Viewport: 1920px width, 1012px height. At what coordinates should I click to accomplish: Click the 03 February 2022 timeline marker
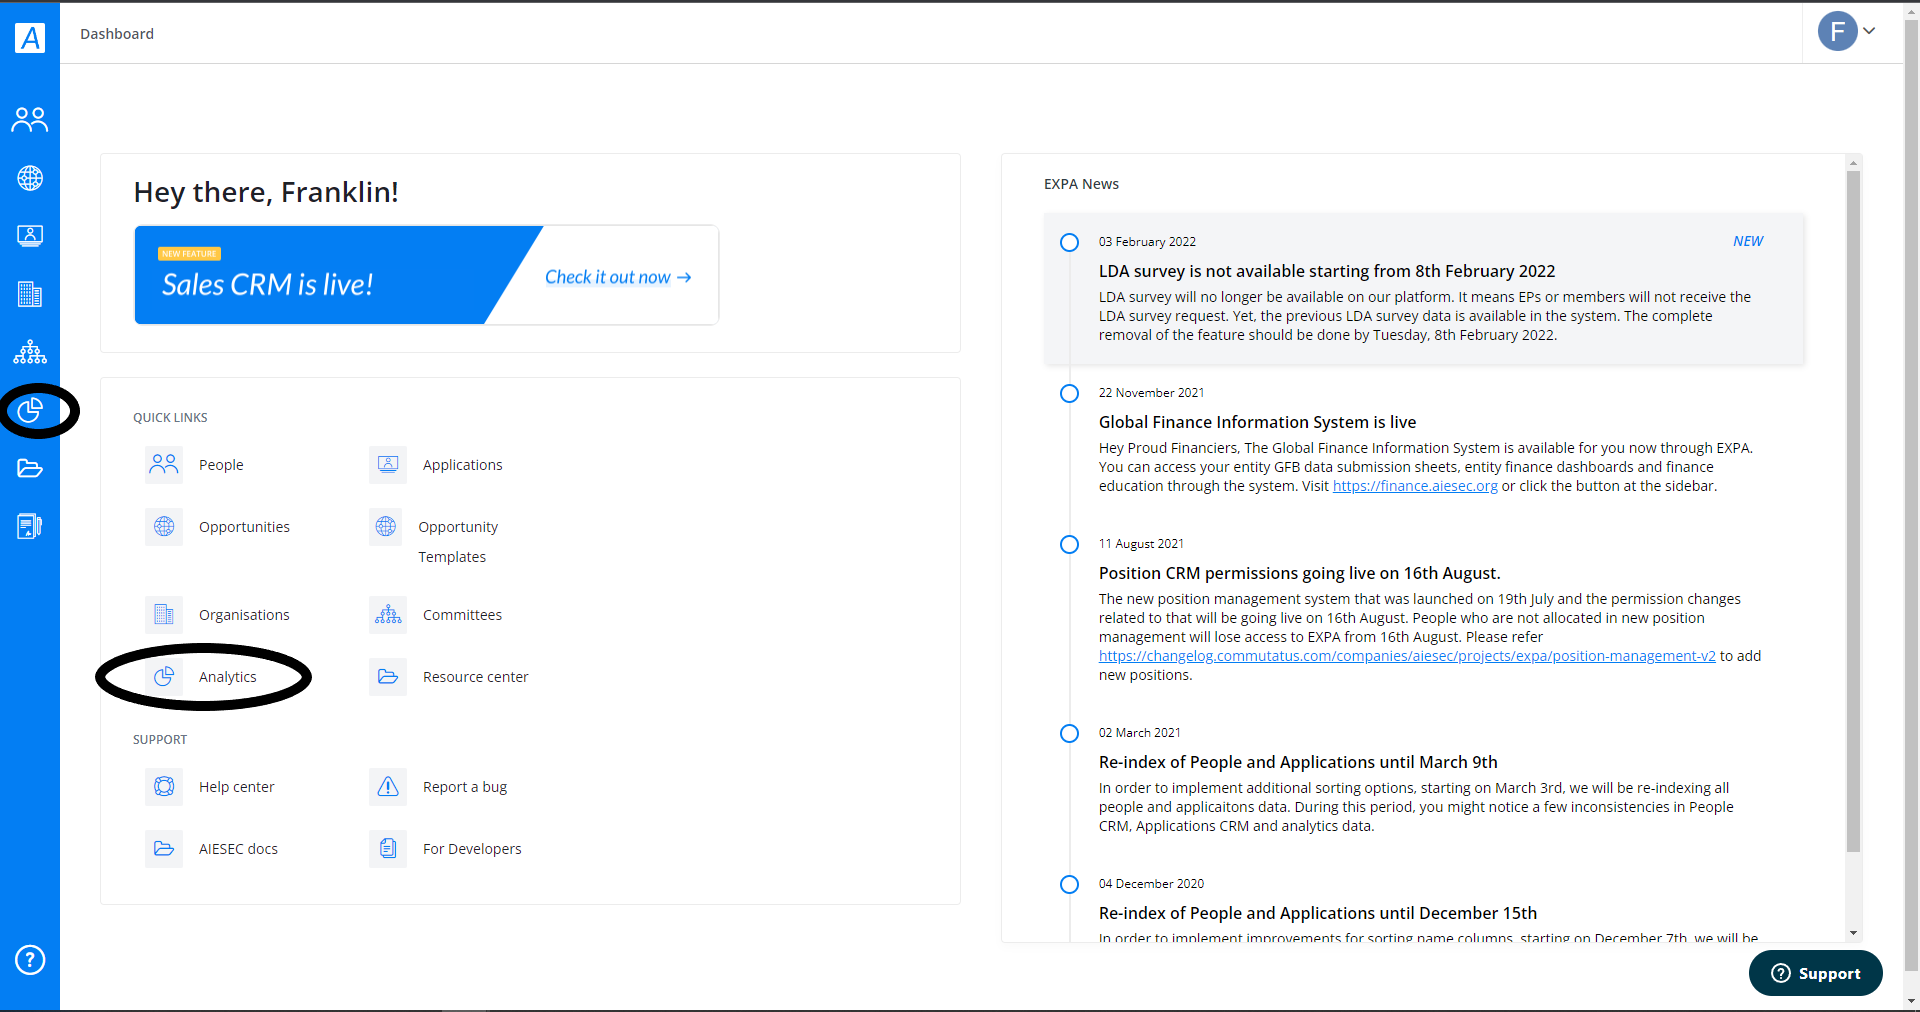click(1069, 242)
